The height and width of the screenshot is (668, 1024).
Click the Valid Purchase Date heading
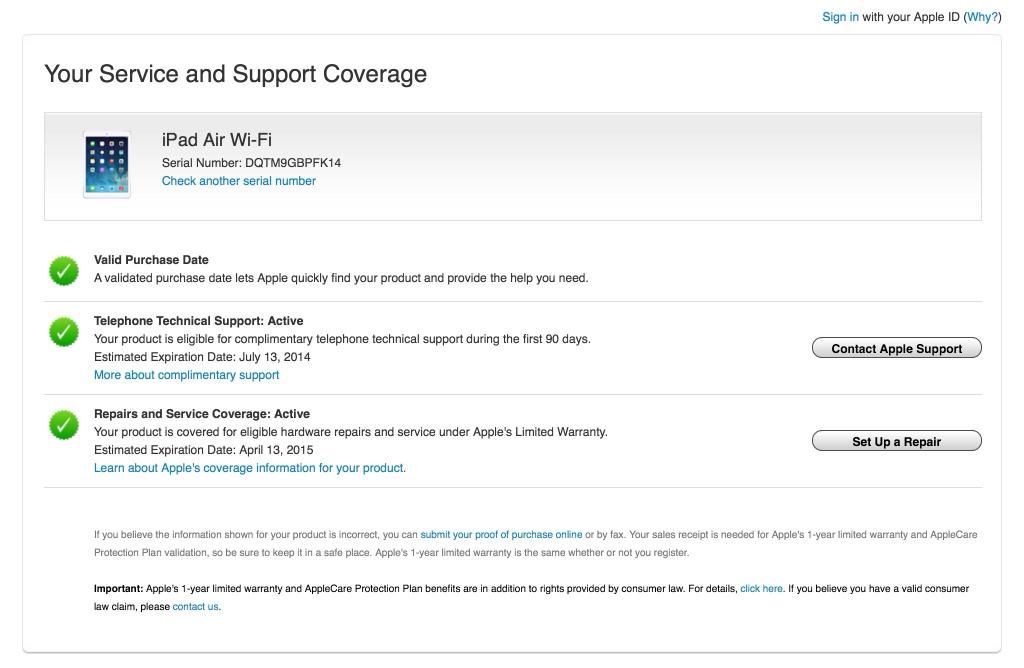[151, 259]
